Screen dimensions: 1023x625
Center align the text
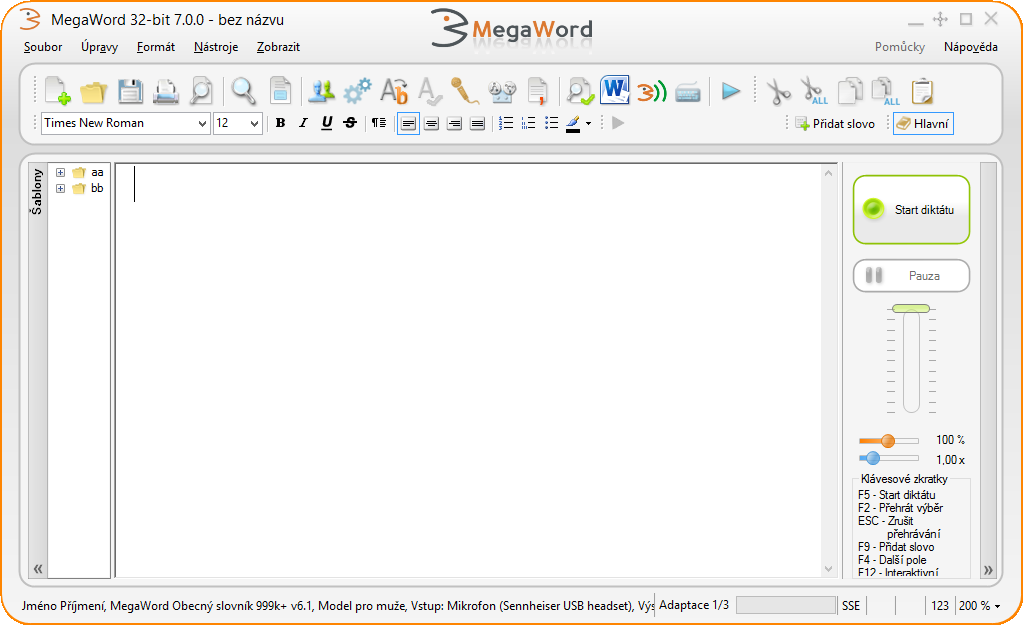pos(431,123)
